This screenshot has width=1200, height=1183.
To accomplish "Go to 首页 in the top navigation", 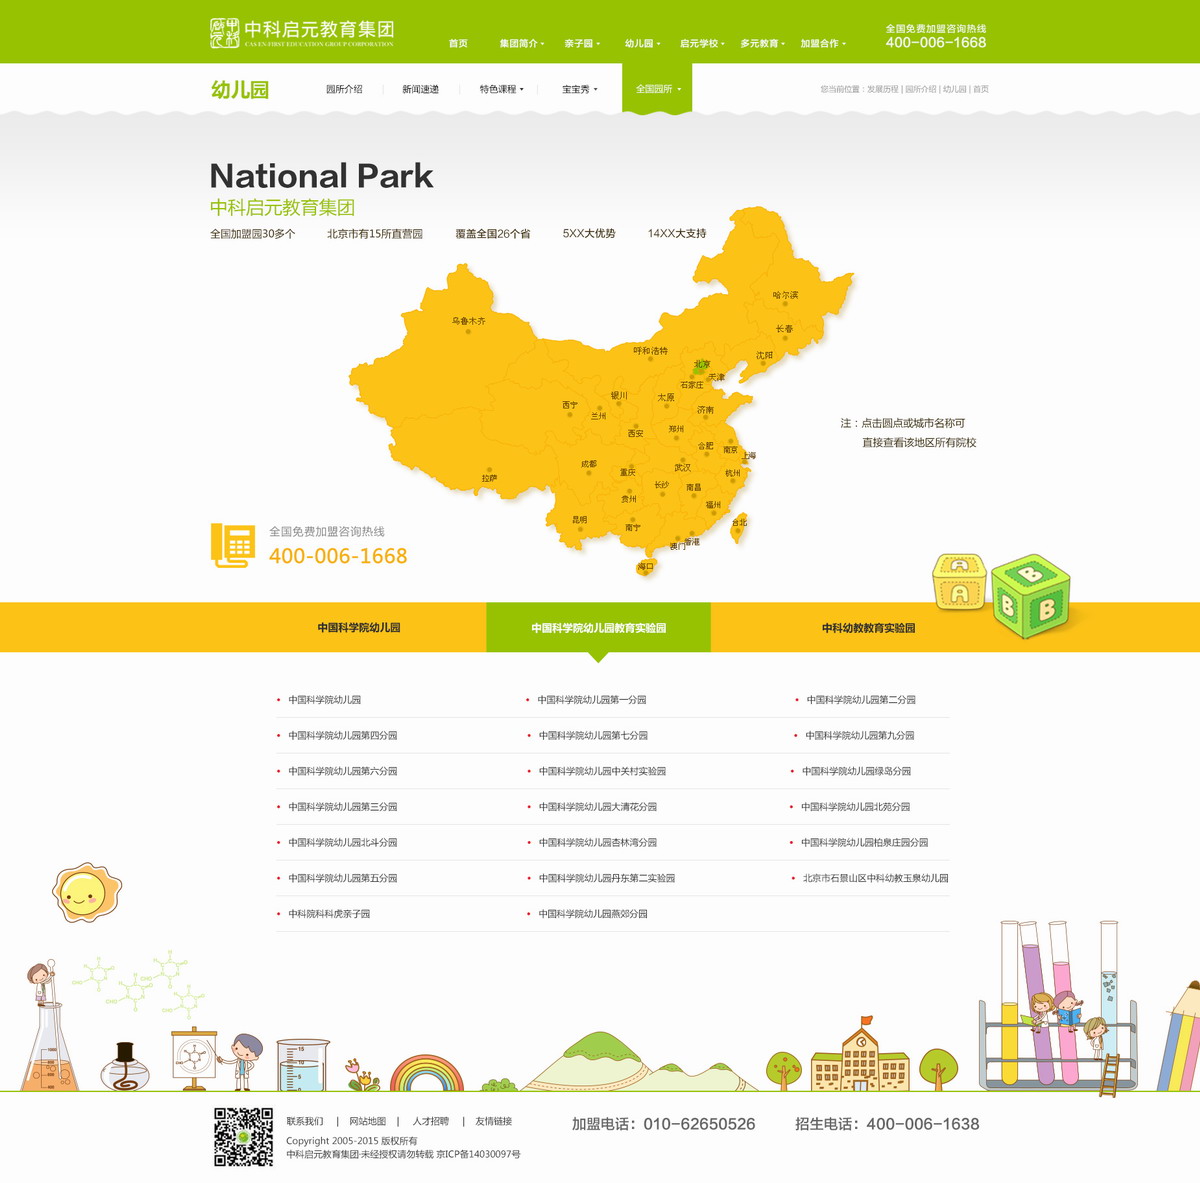I will pyautogui.click(x=458, y=44).
